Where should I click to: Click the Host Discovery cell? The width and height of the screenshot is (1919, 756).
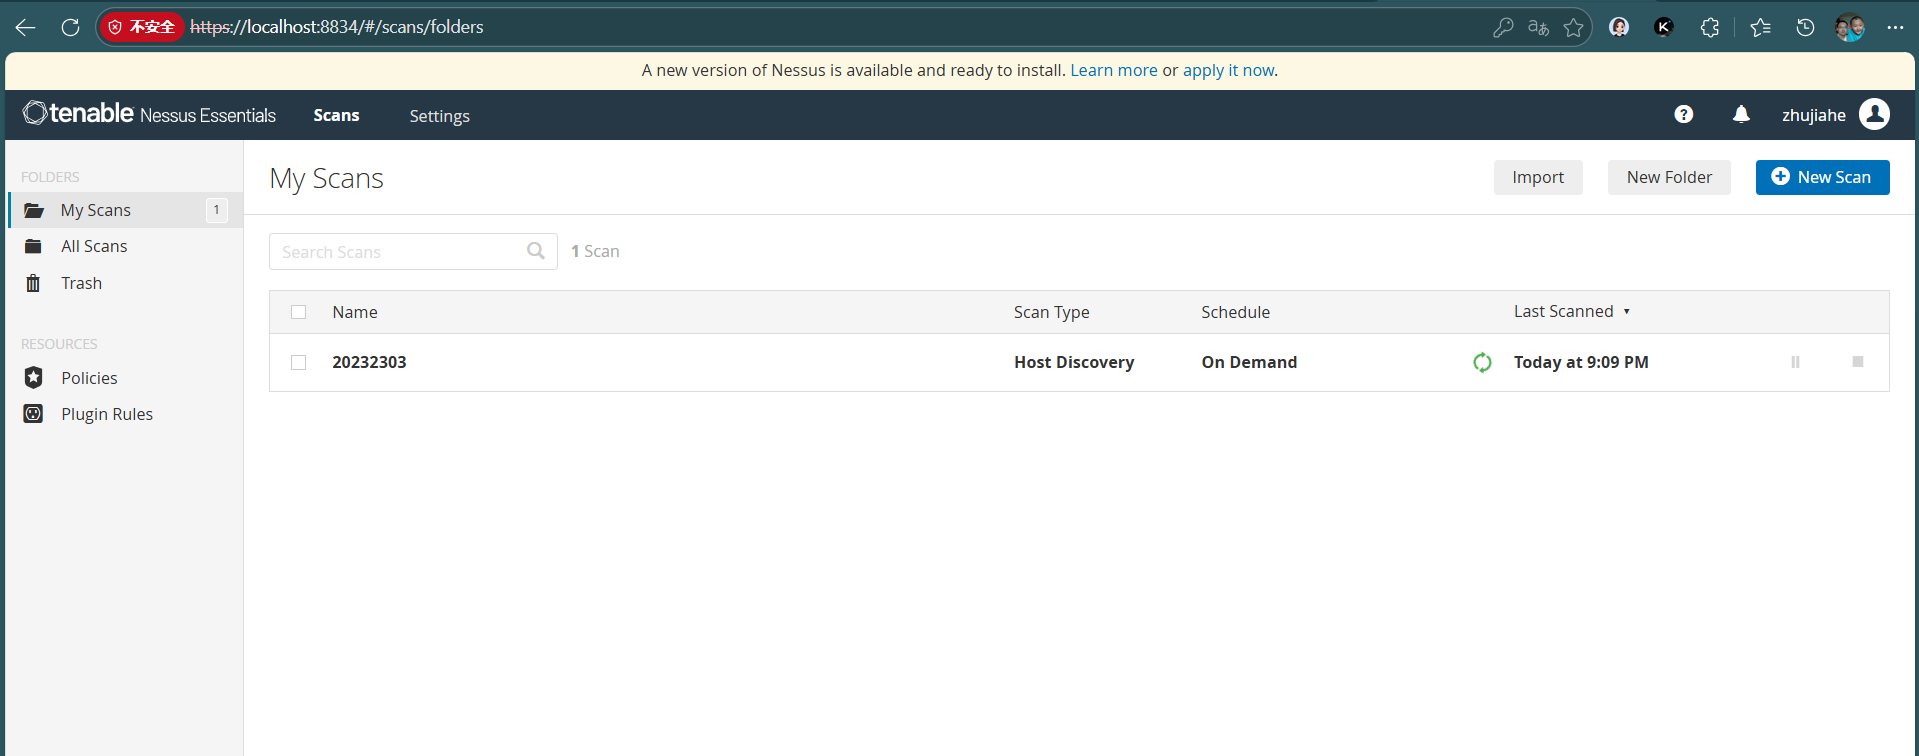[x=1074, y=362]
